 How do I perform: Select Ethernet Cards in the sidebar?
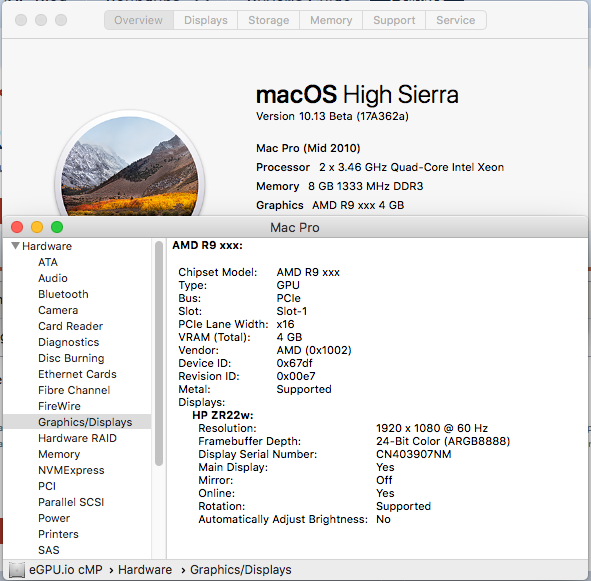pyautogui.click(x=77, y=374)
